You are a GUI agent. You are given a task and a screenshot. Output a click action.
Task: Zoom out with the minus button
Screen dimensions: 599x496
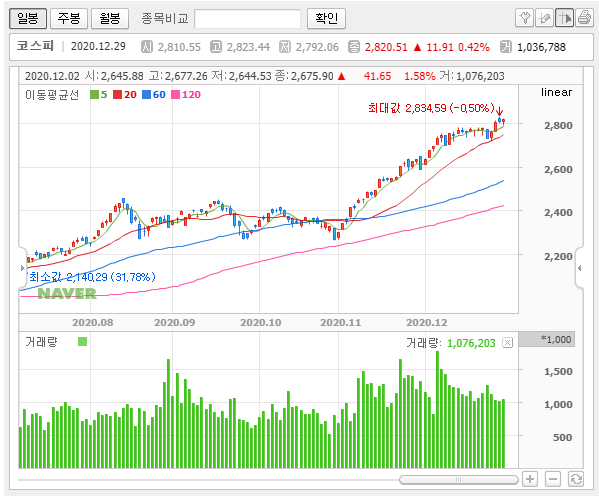click(553, 478)
